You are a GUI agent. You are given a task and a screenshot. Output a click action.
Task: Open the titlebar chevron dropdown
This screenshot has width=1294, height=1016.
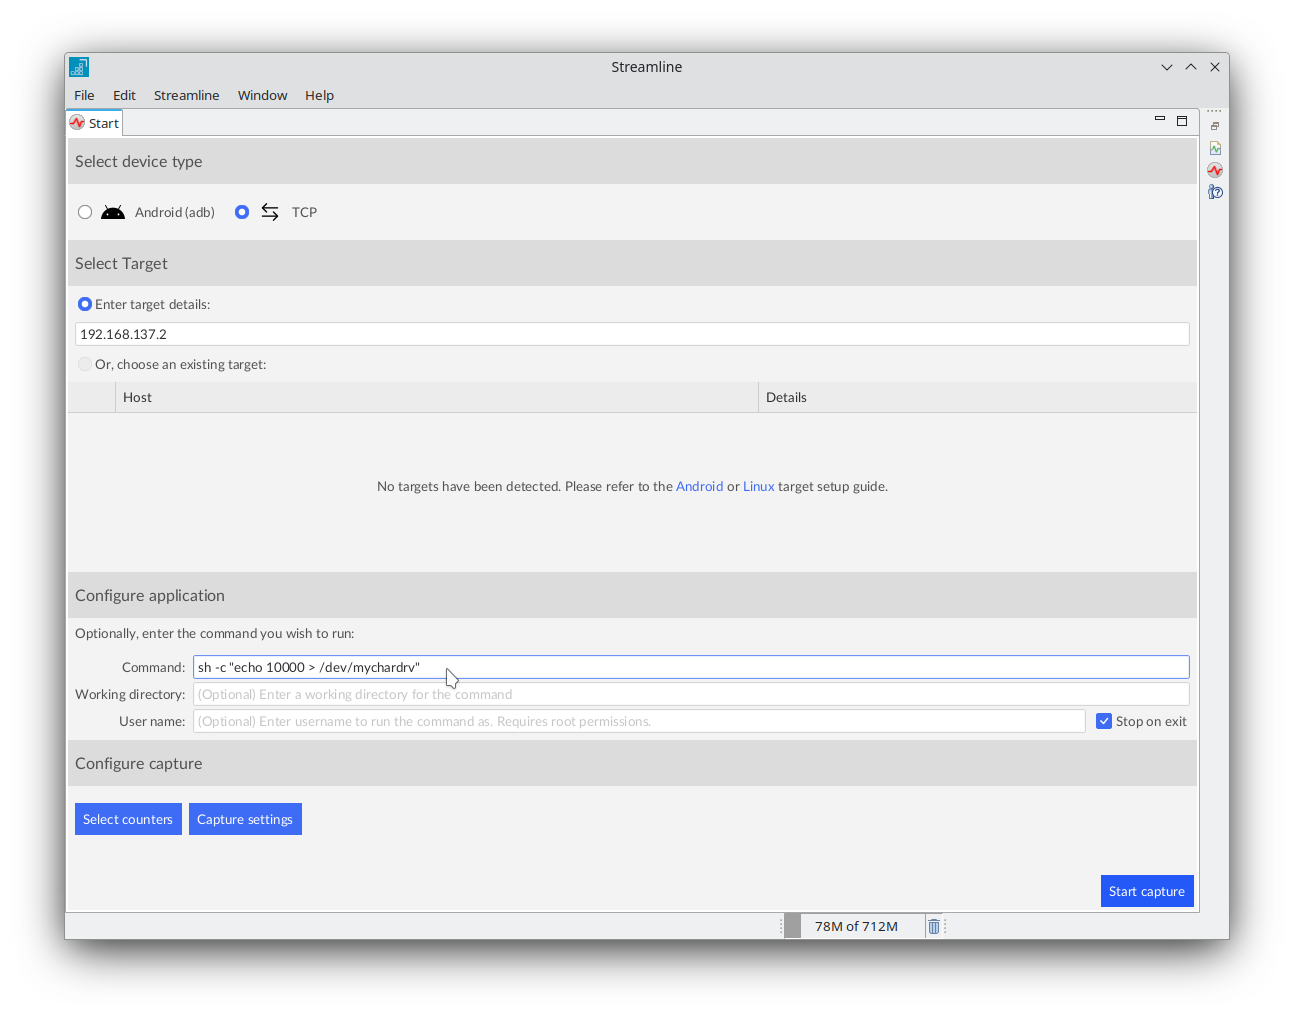coord(1167,66)
